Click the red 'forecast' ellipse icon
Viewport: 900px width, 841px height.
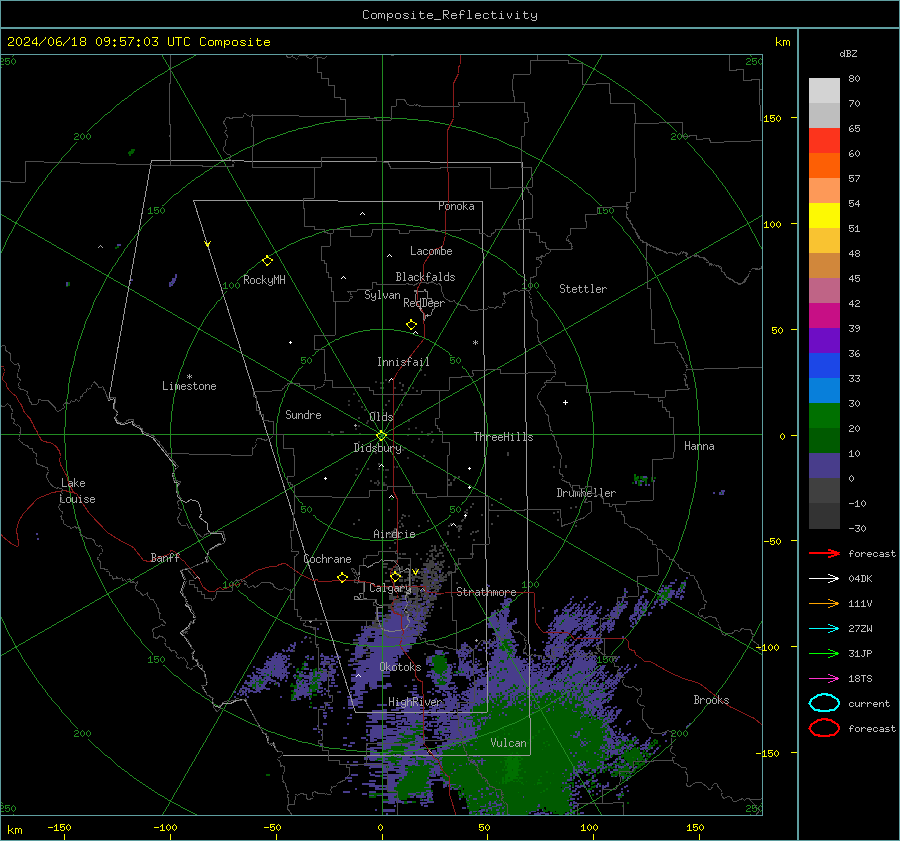point(824,728)
